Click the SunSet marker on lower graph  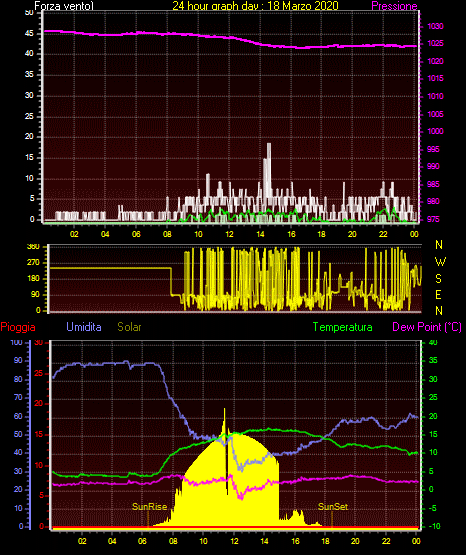click(333, 507)
